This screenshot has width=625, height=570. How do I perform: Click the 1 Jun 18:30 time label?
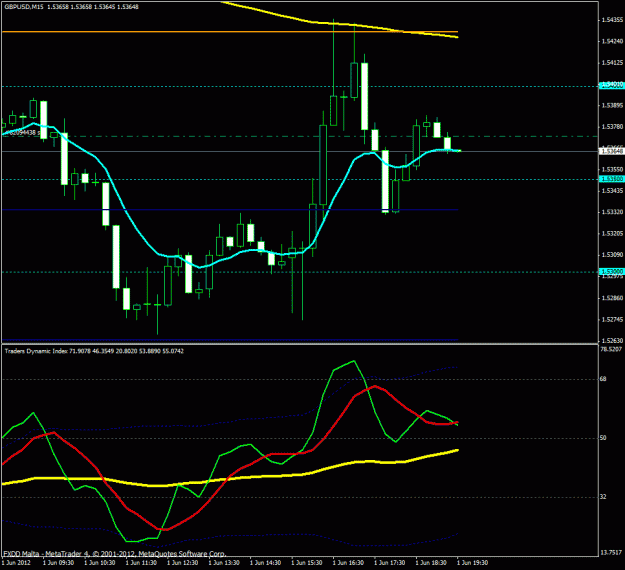coord(431,563)
